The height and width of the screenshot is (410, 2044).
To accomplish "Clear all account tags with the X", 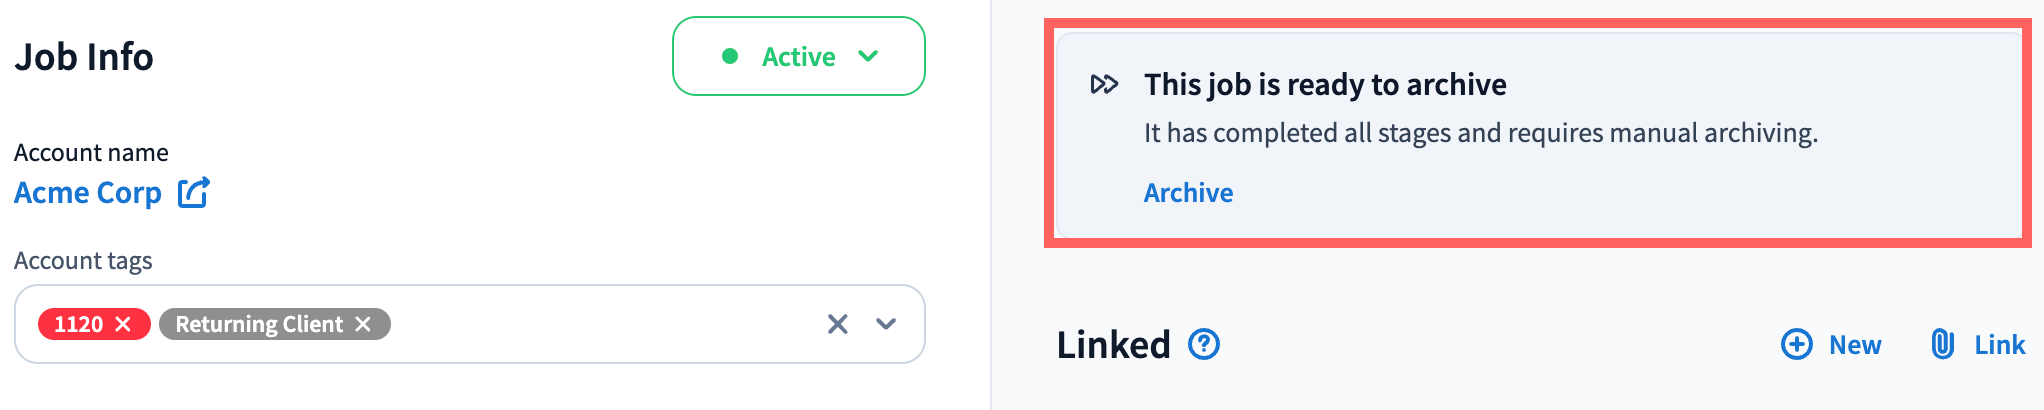I will [x=837, y=324].
